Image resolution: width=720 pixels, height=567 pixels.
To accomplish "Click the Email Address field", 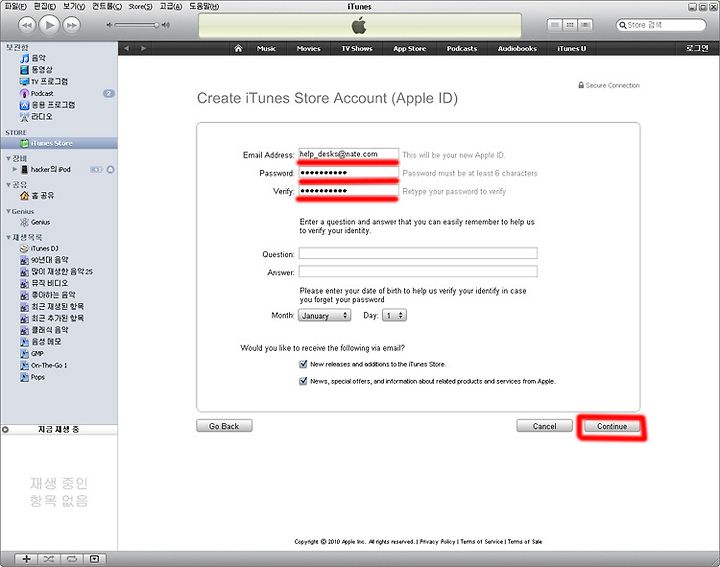I will 349,154.
